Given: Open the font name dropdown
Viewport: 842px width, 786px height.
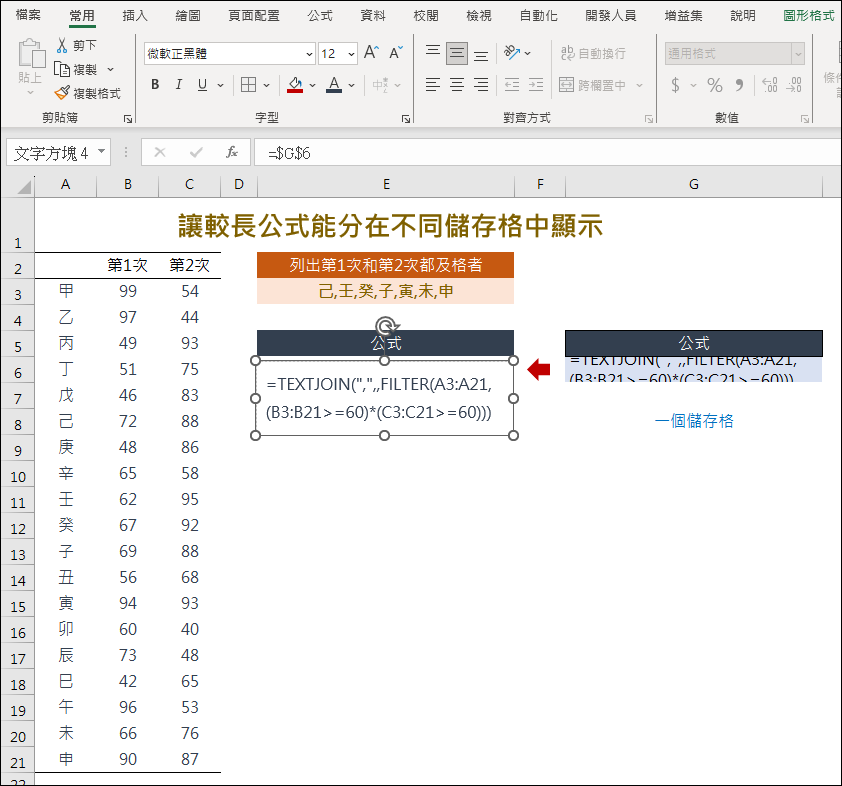Looking at the screenshot, I should [309, 54].
